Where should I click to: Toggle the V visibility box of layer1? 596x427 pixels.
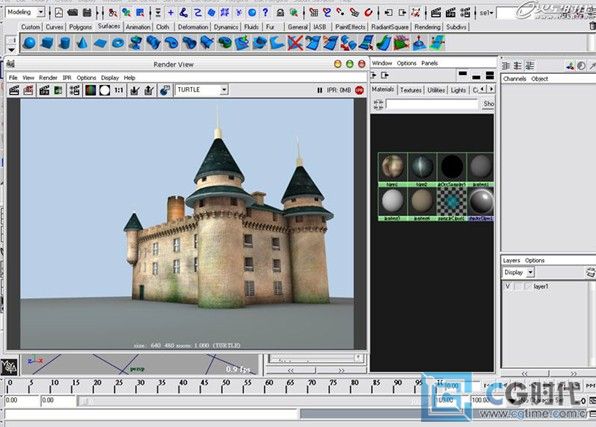507,286
